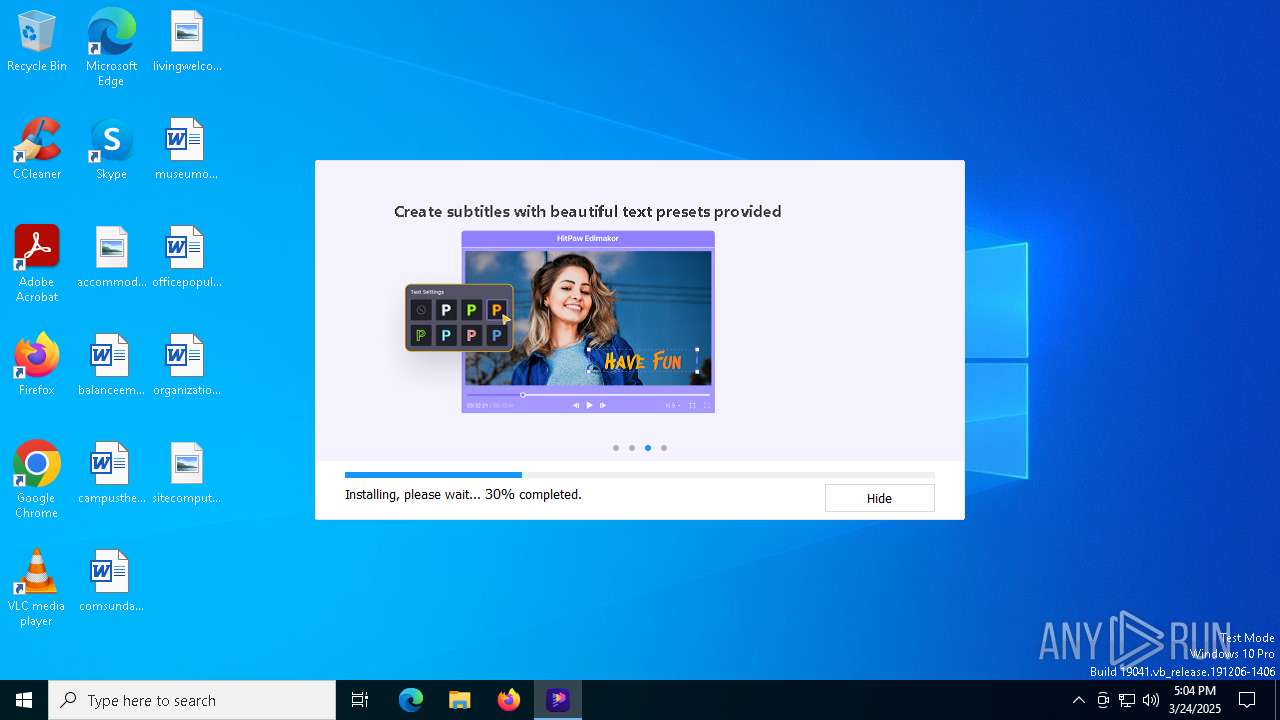Image resolution: width=1280 pixels, height=720 pixels.
Task: Click the taskbar search box
Action: click(x=192, y=700)
